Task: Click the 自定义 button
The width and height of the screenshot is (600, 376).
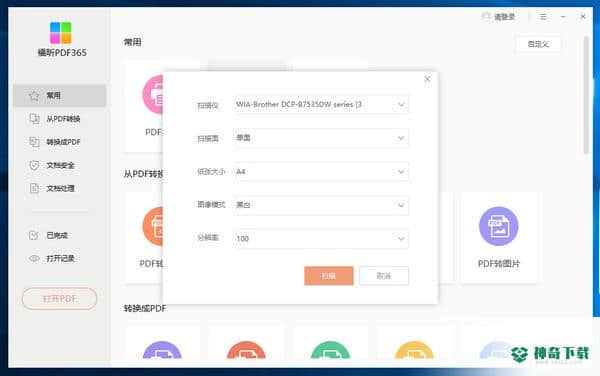Action: [538, 44]
